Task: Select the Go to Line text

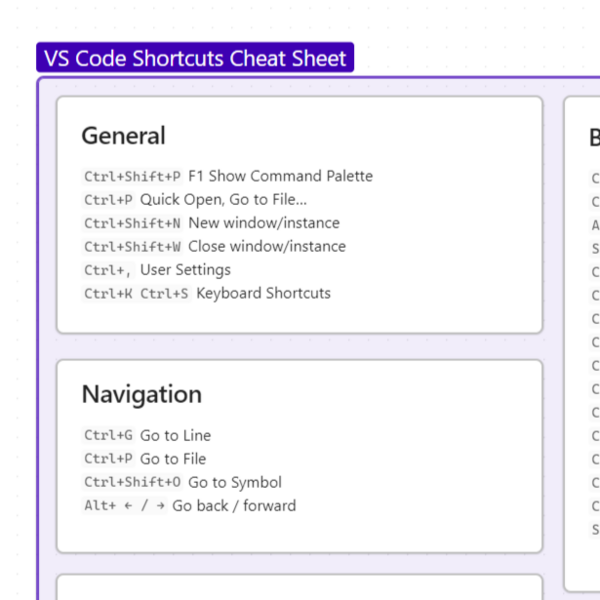Action: pyautogui.click(x=175, y=435)
